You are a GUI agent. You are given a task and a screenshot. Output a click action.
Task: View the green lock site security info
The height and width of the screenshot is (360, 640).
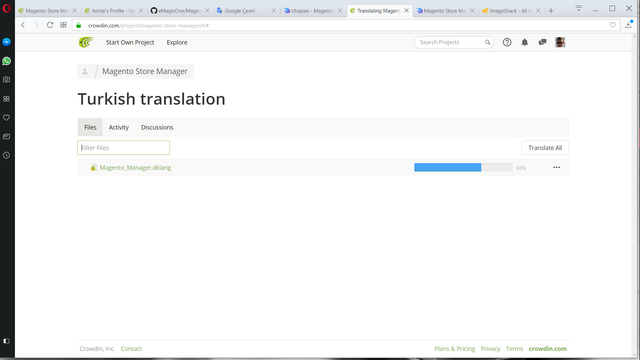79,25
